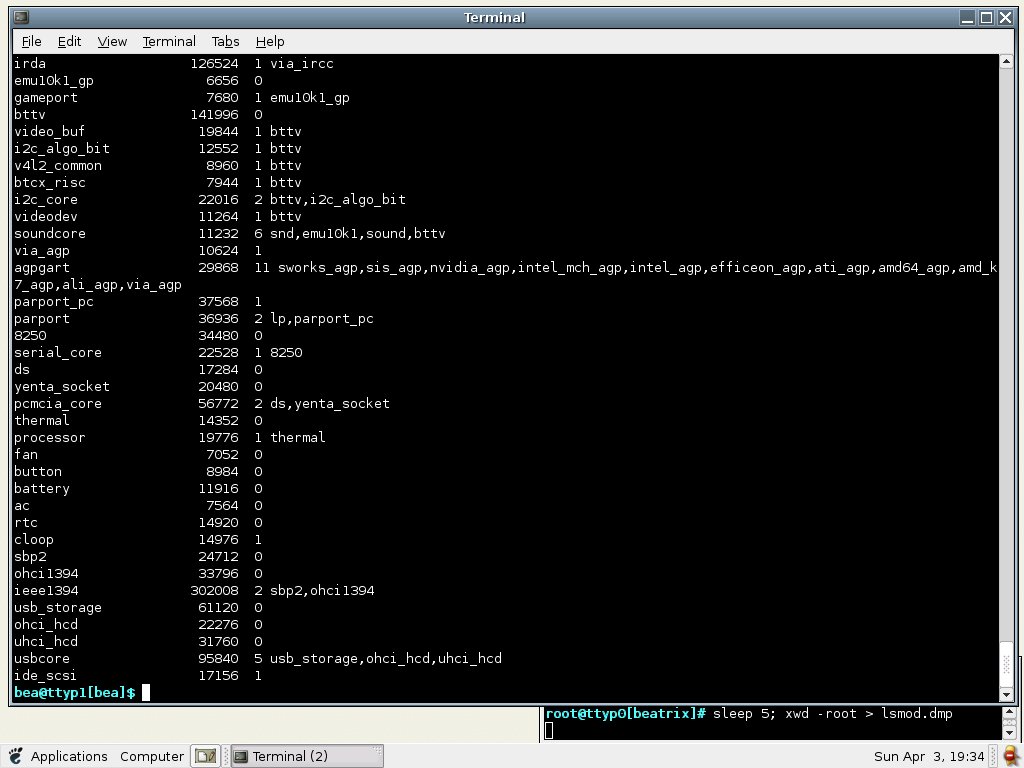Click the taskbar grip handle left of Terminal (2)
Image resolution: width=1024 pixels, height=768 pixels.
pos(226,756)
